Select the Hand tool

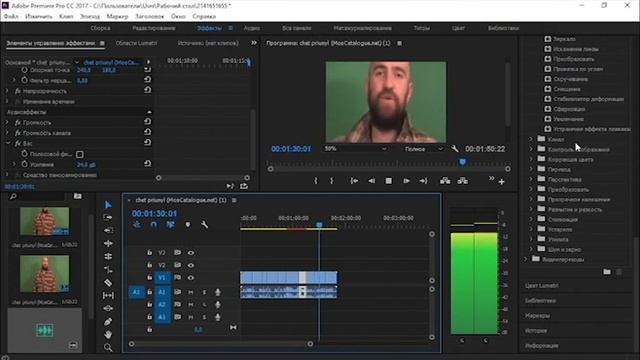(x=108, y=335)
